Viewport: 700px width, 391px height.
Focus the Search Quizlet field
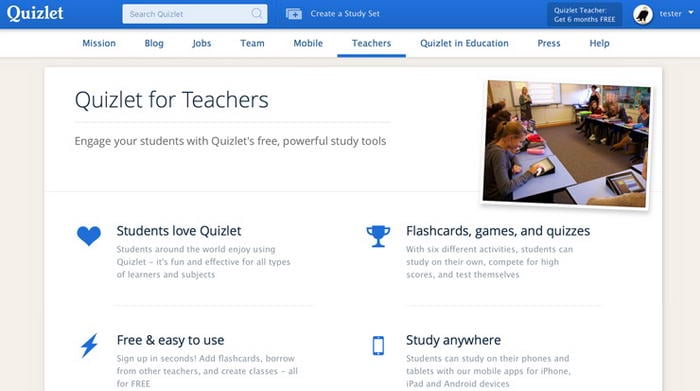pyautogui.click(x=195, y=14)
